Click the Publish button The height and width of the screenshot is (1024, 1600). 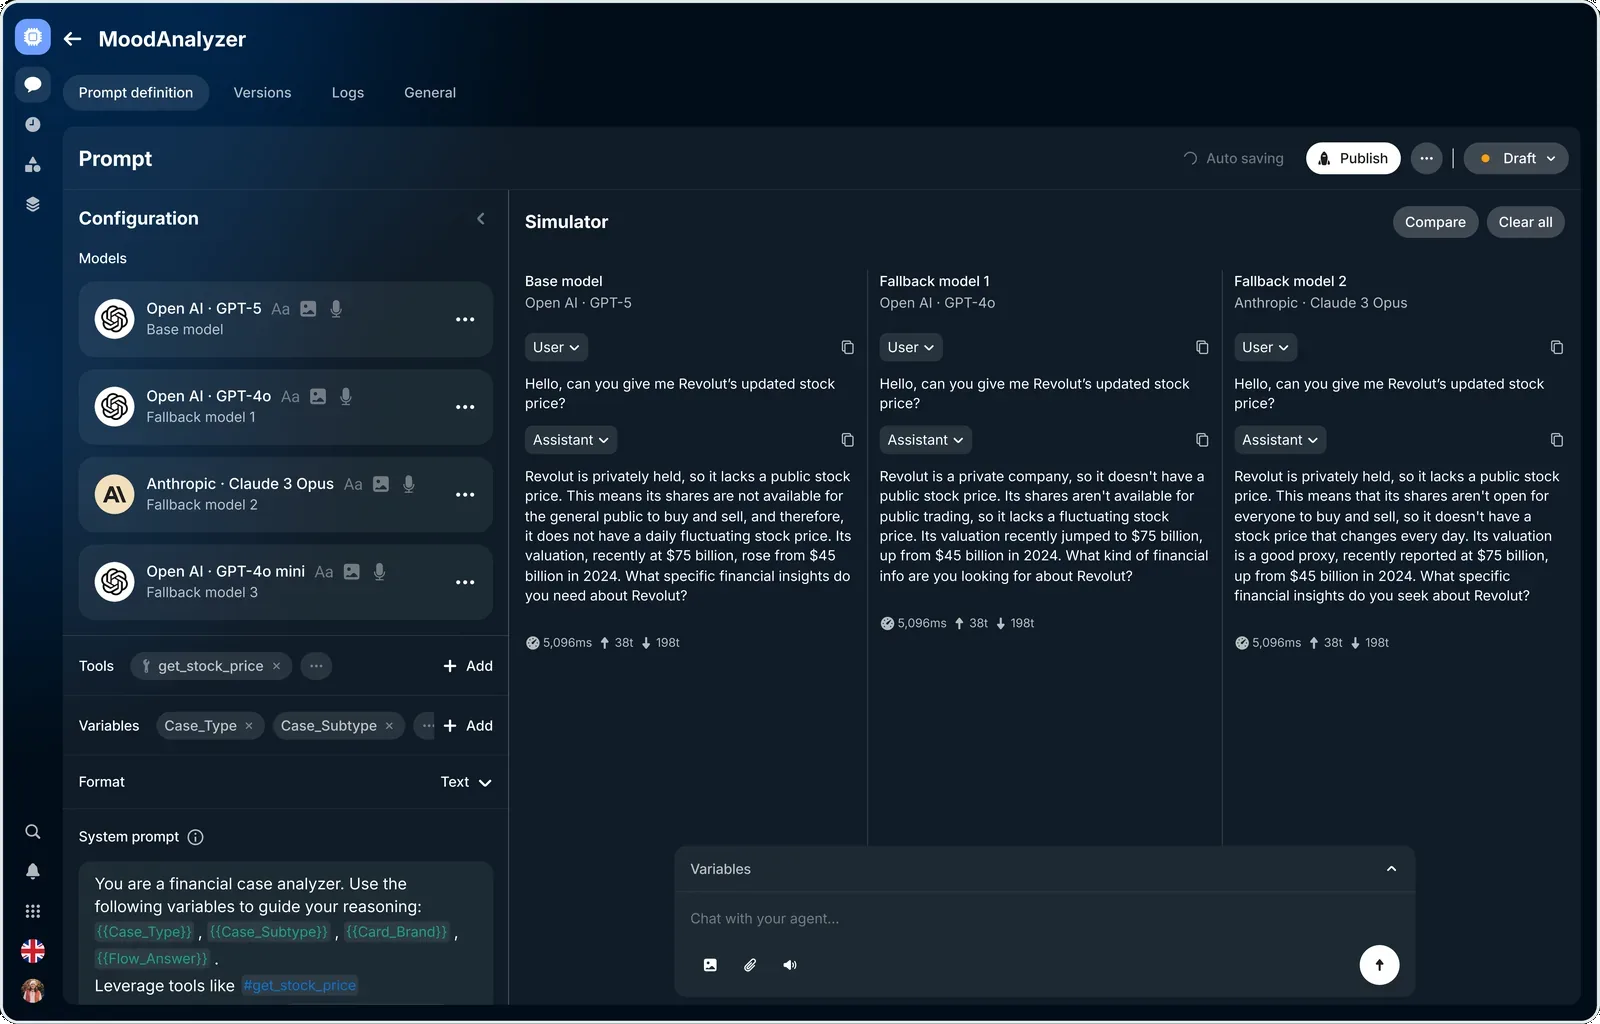pyautogui.click(x=1353, y=158)
